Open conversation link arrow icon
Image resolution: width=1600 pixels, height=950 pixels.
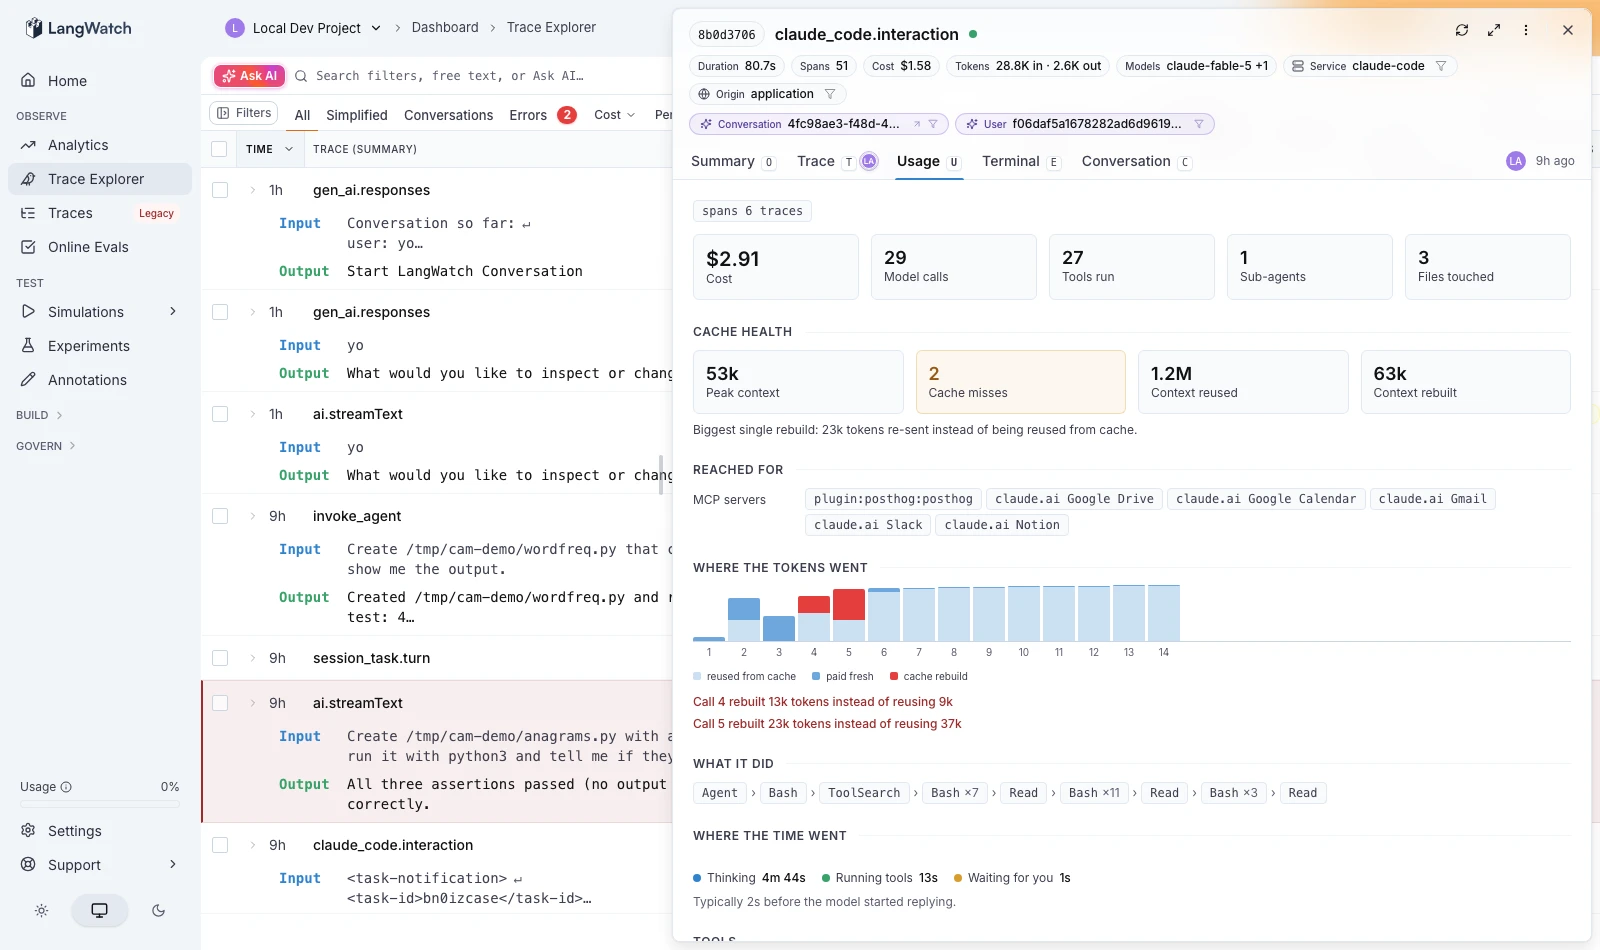click(916, 124)
